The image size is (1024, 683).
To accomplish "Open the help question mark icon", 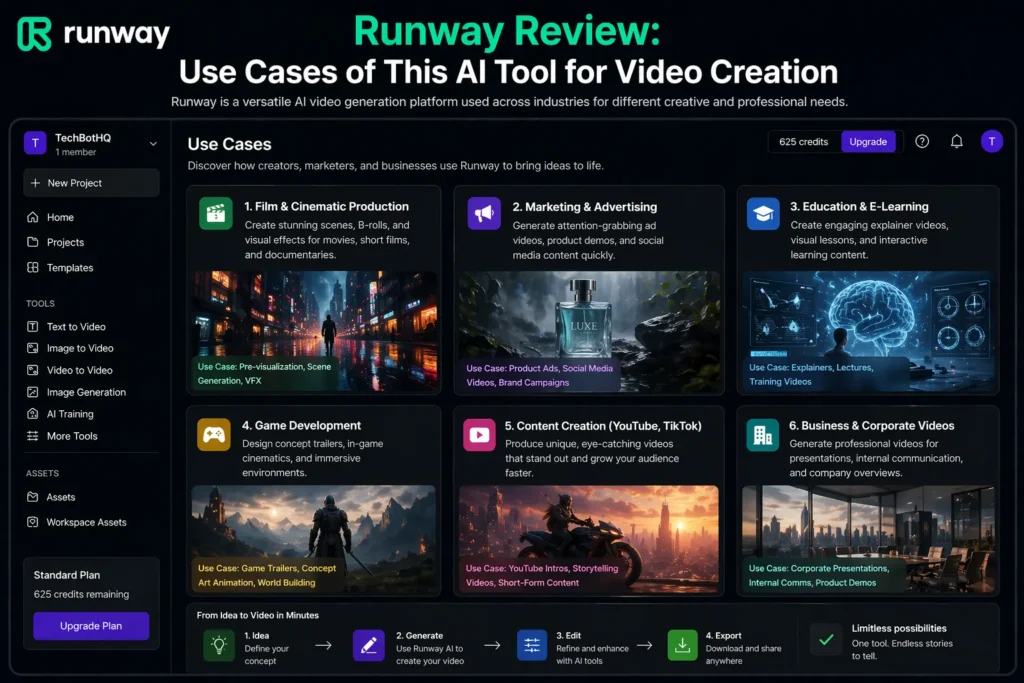I will tap(922, 141).
